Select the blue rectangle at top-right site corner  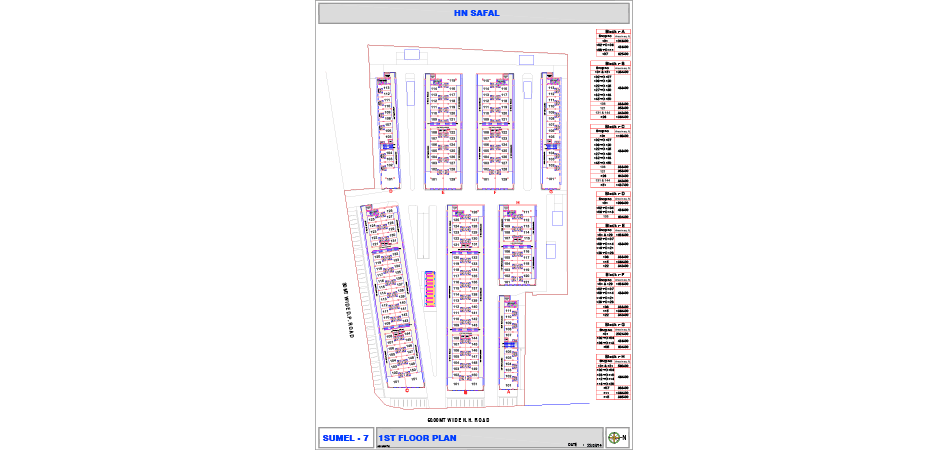(x=526, y=60)
